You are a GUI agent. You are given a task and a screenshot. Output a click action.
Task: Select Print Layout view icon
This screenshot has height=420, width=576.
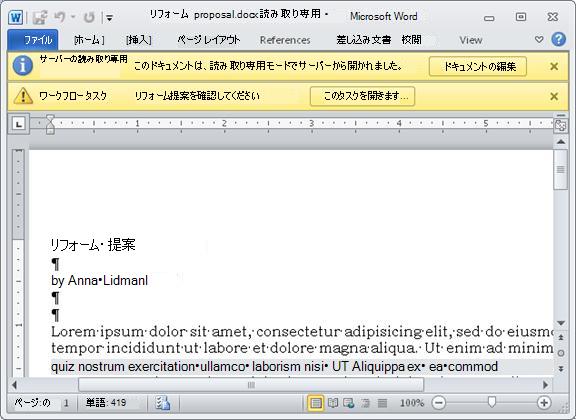tap(316, 403)
